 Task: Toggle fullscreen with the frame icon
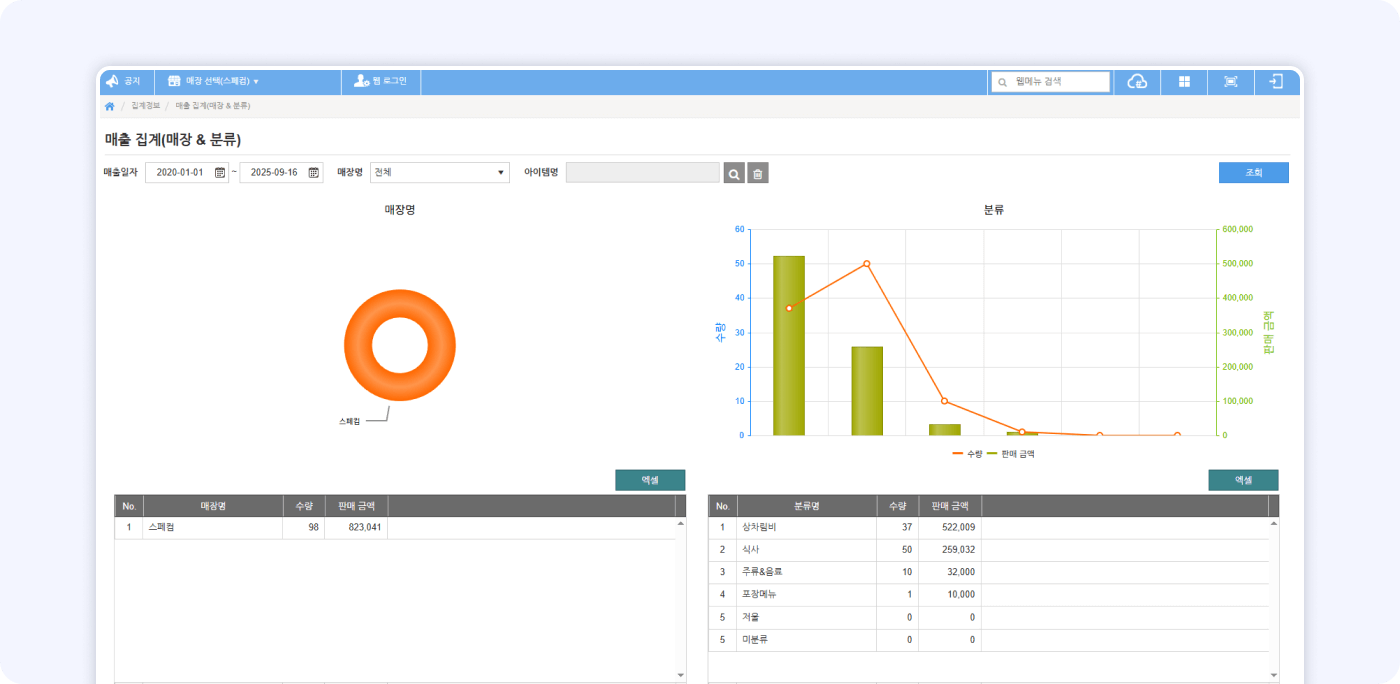click(1230, 82)
